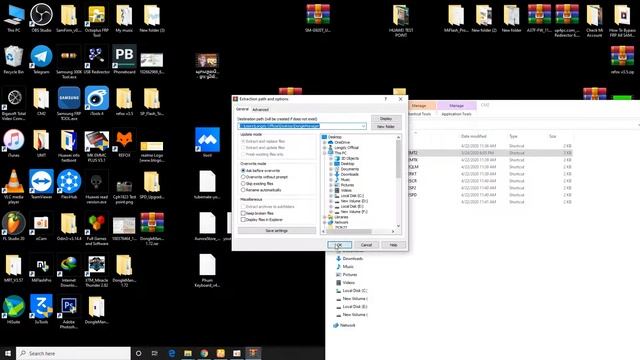Collapse This PC node in folder tree
The image size is (640, 360).
(324, 153)
